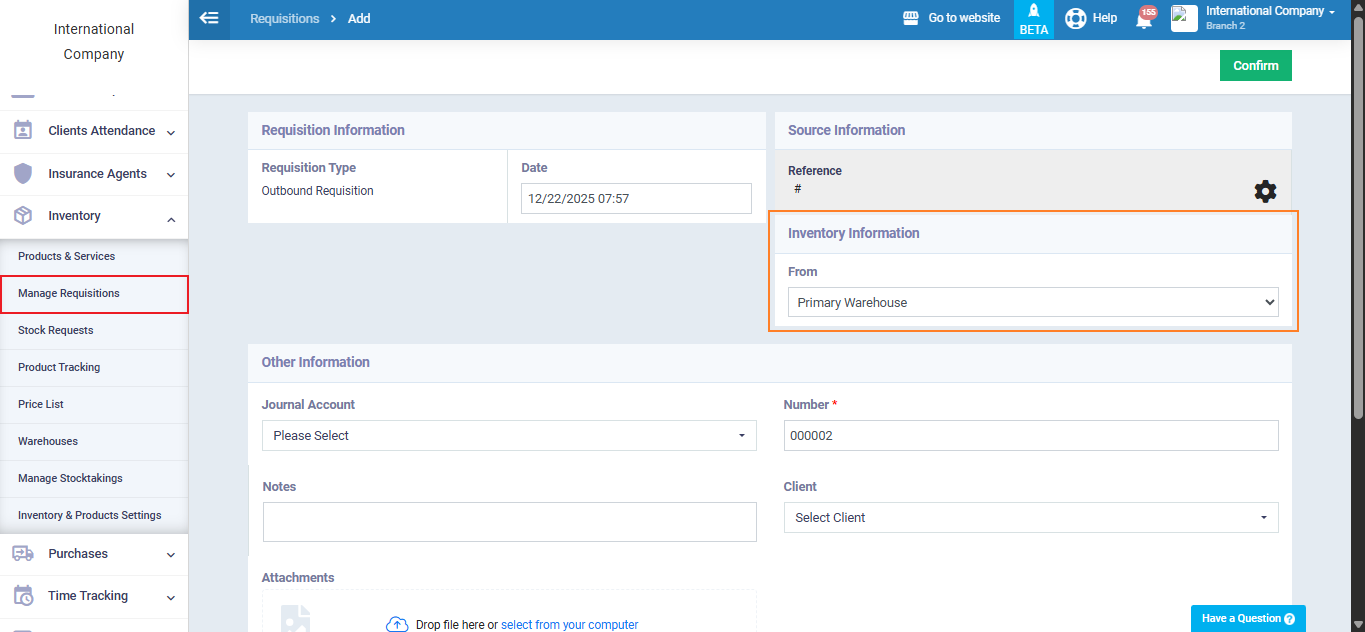Image resolution: width=1365 pixels, height=632 pixels.
Task: Open the From warehouse dropdown
Action: tap(1032, 302)
